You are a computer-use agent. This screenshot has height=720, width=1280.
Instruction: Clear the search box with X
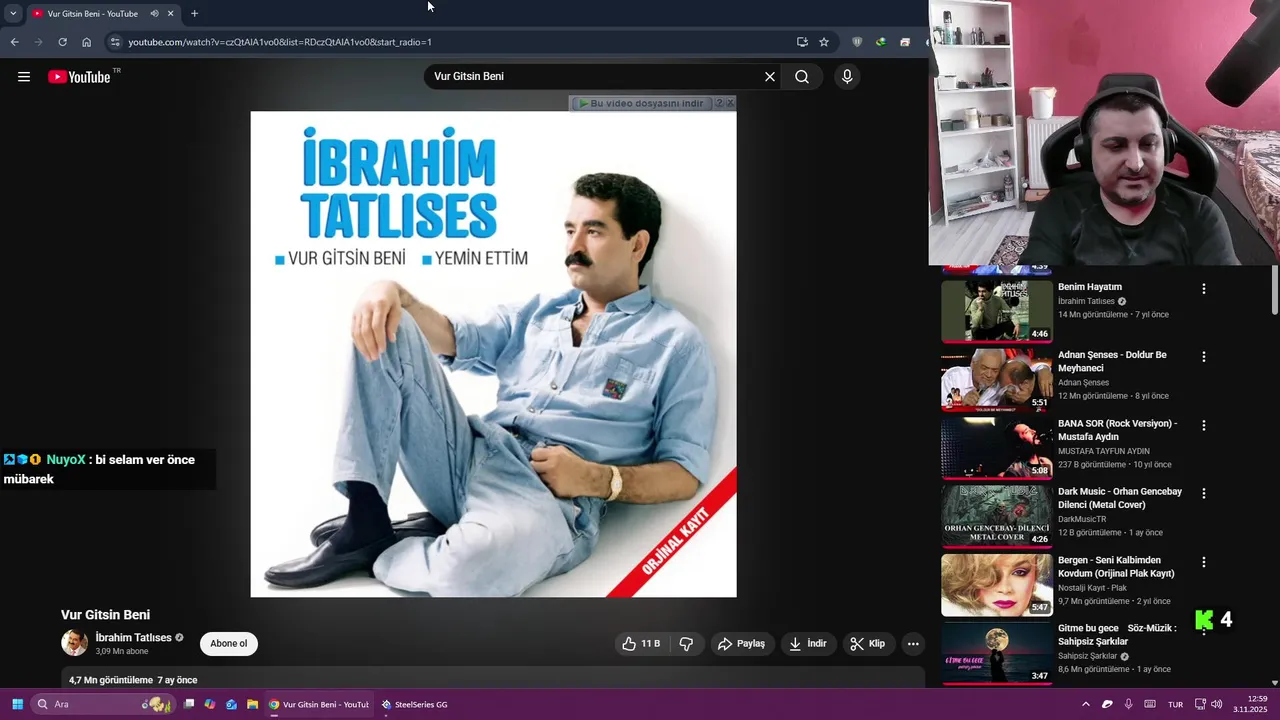[x=770, y=77]
